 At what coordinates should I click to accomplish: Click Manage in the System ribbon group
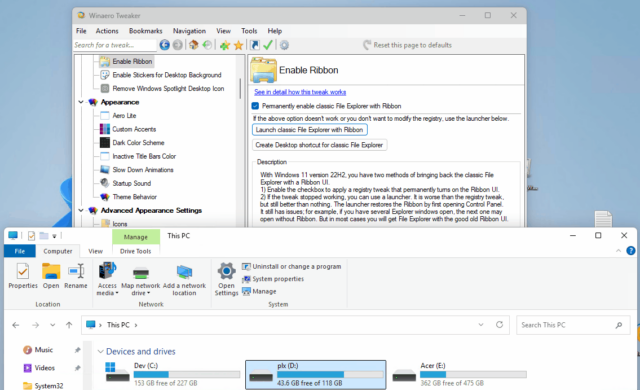pos(259,291)
